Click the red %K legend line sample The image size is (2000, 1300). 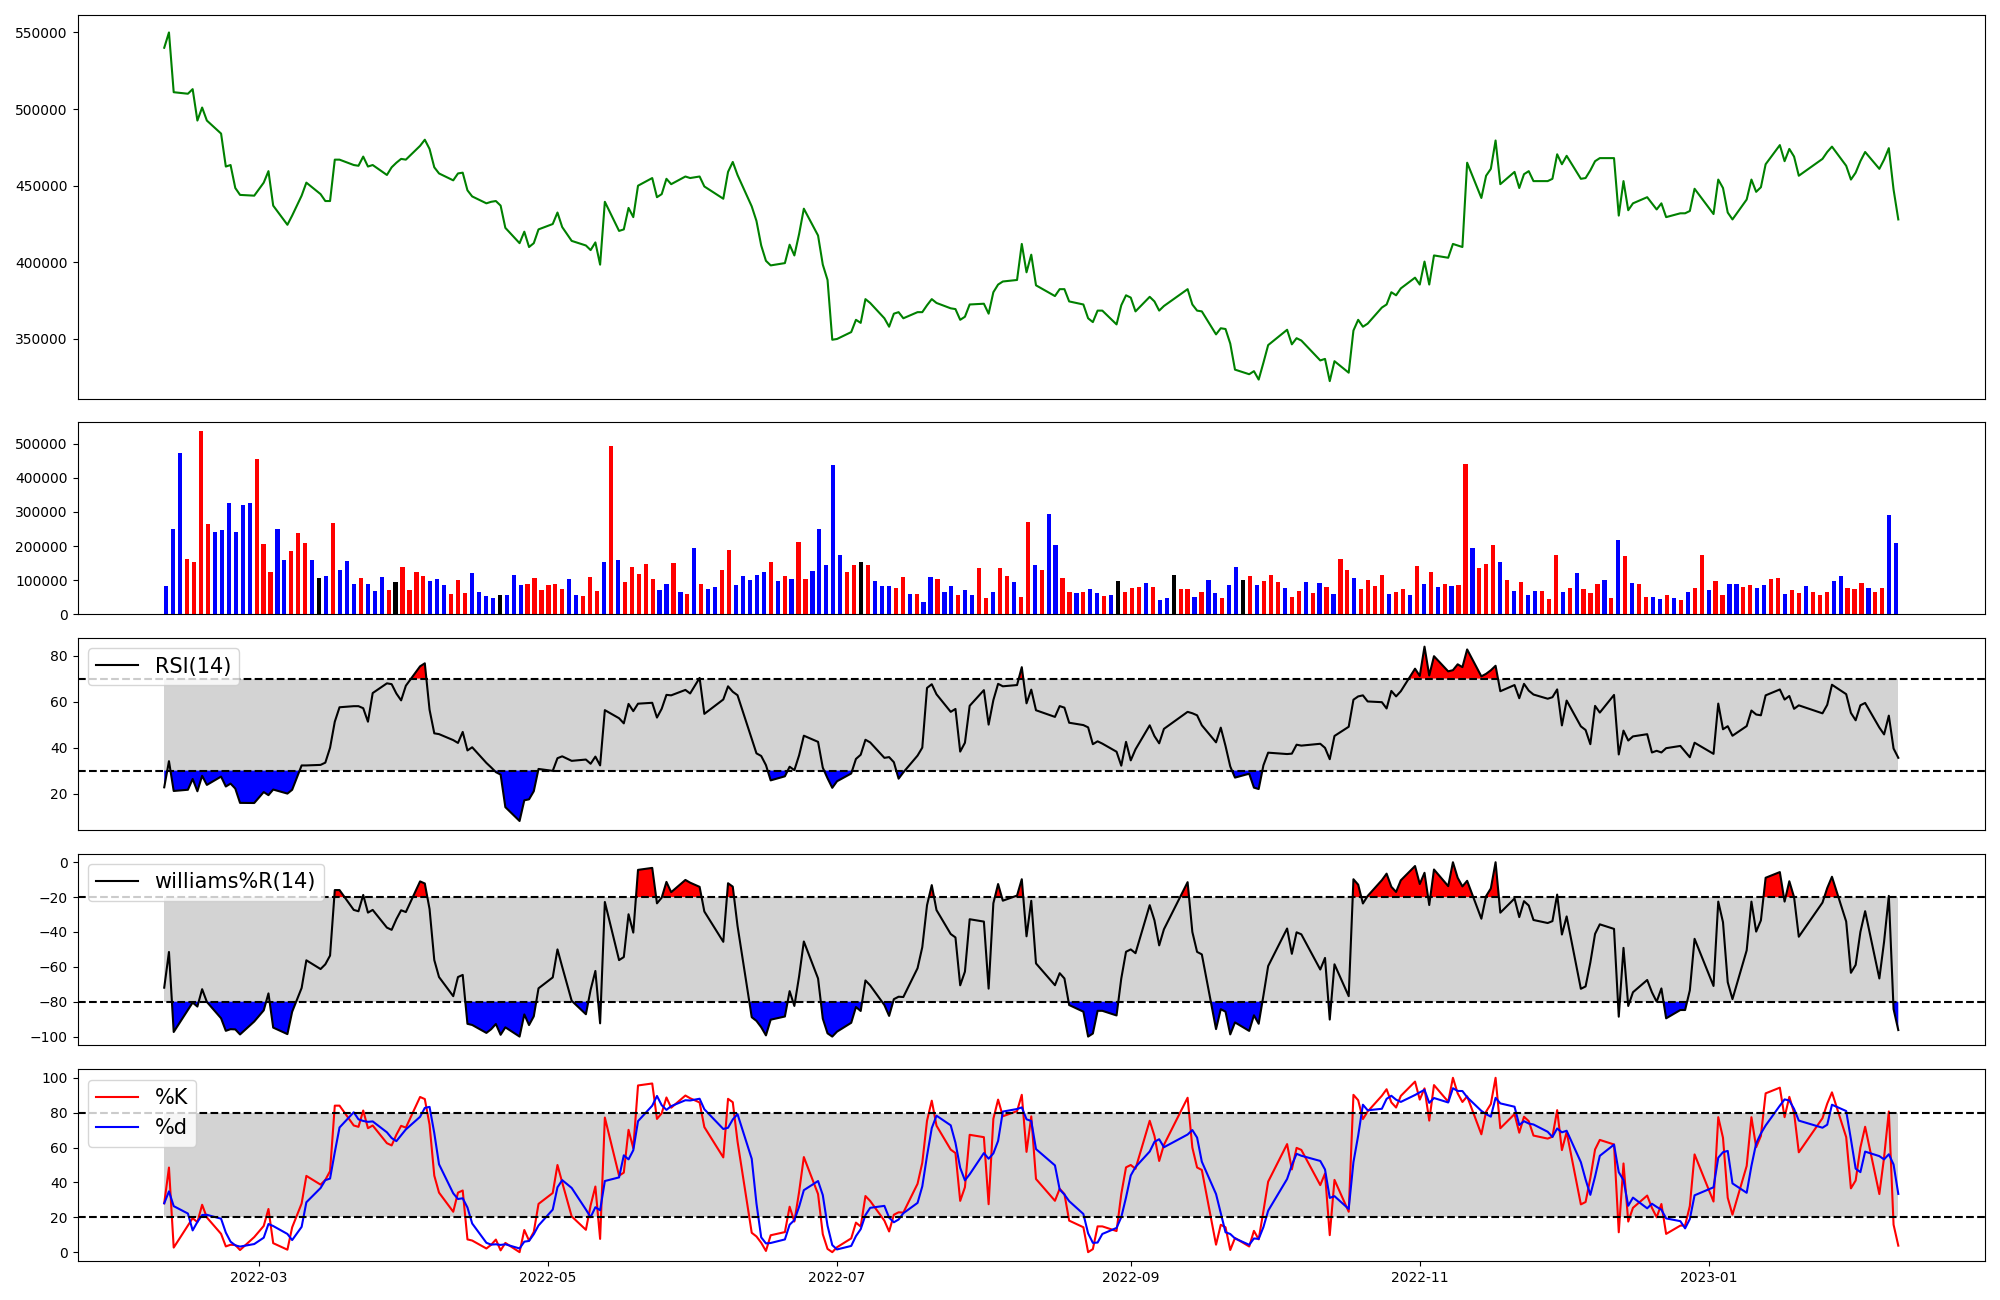[x=117, y=1097]
